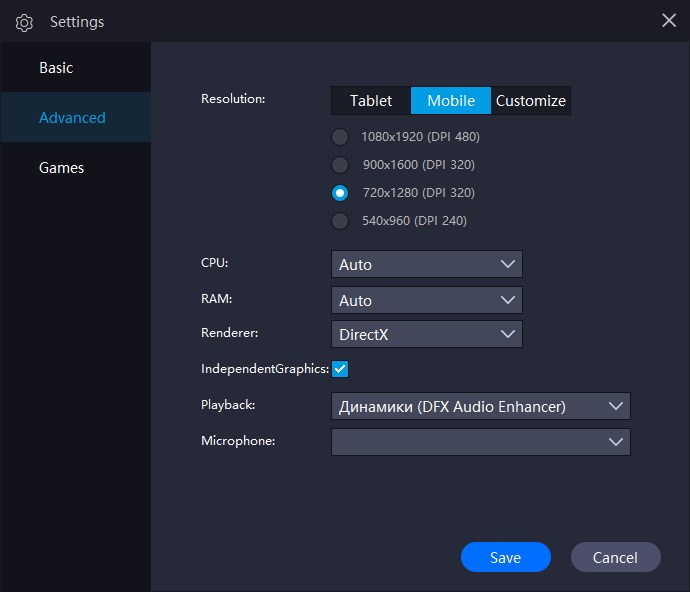Switch to the Advanced settings tab
Image resolution: width=690 pixels, height=592 pixels.
[x=72, y=118]
